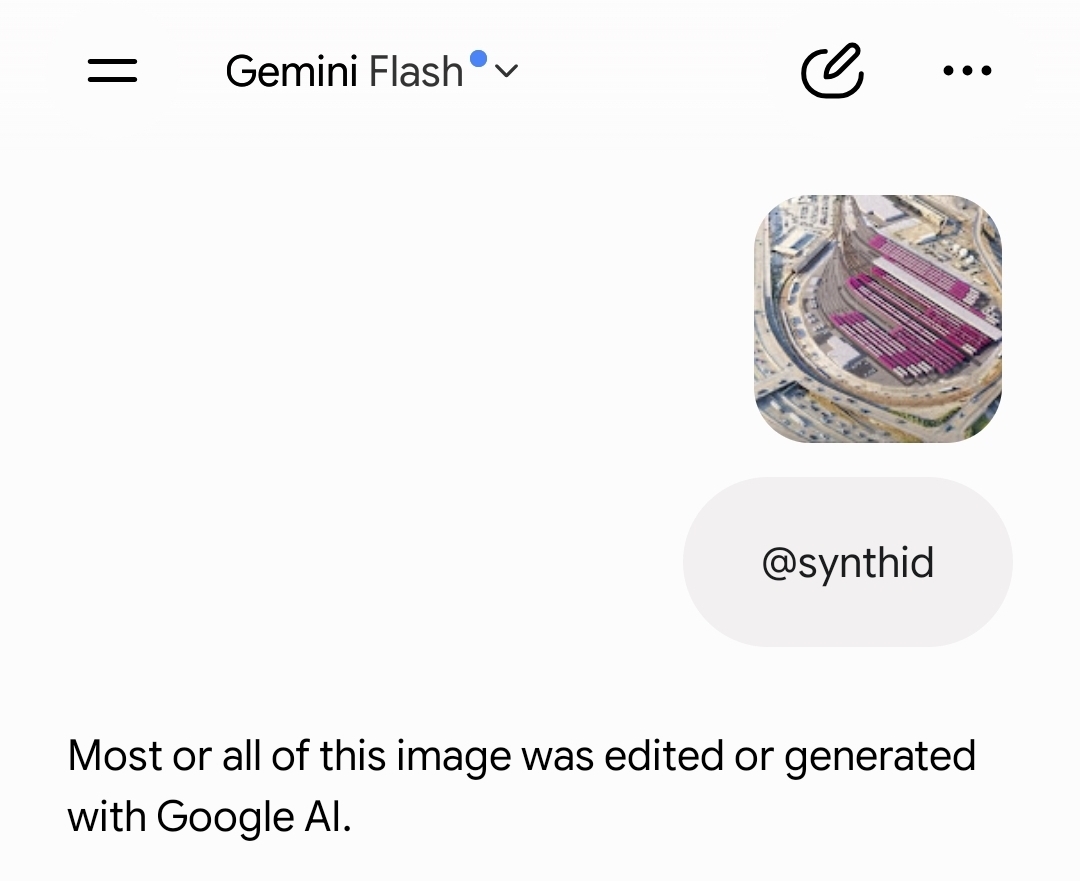
Task: Open the Gemini Flash model dropdown
Action: (372, 70)
